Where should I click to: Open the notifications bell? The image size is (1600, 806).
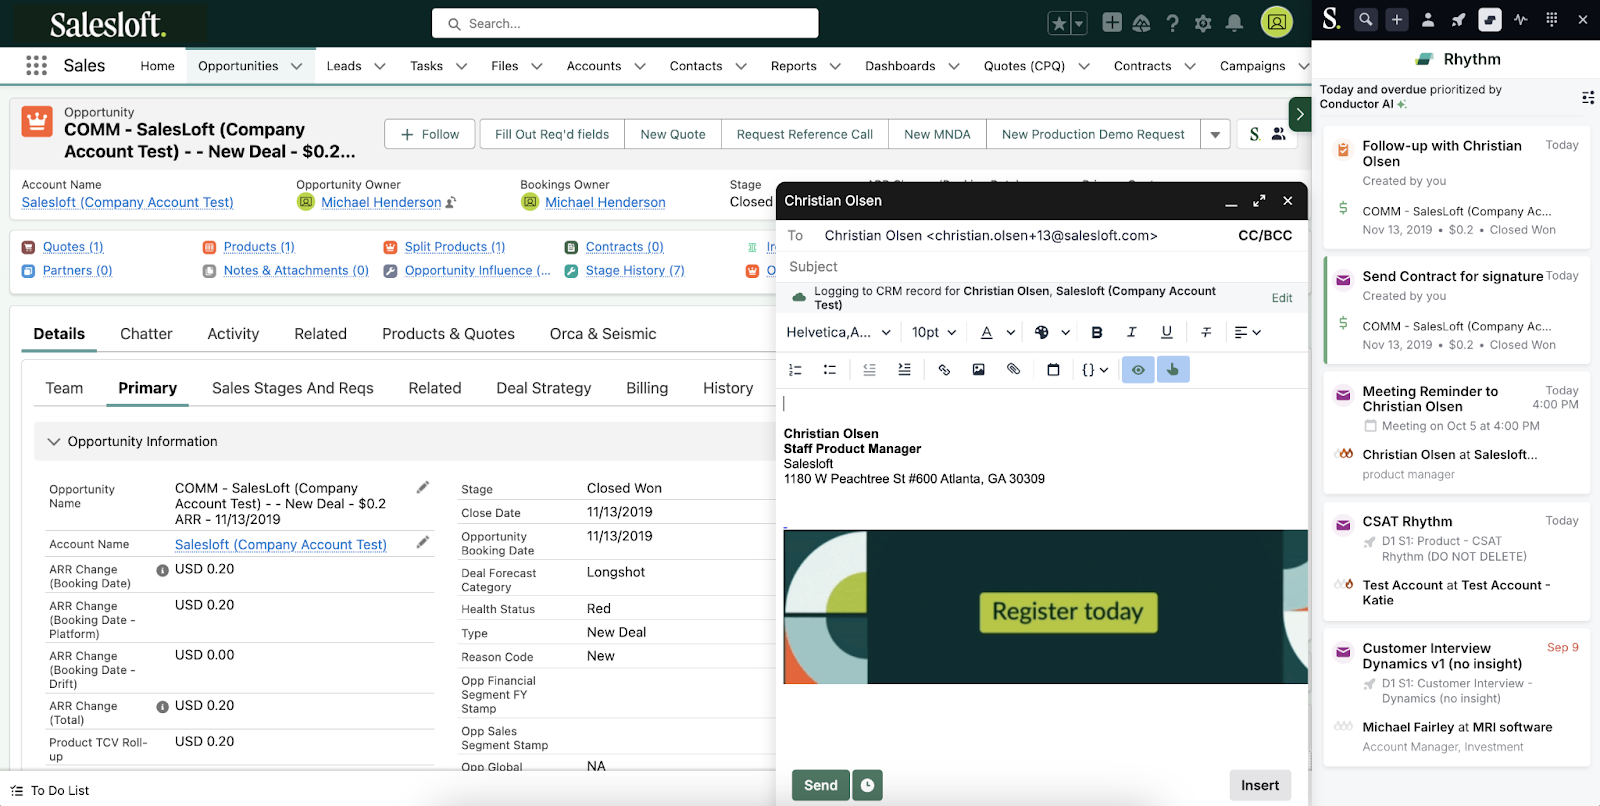pyautogui.click(x=1235, y=23)
